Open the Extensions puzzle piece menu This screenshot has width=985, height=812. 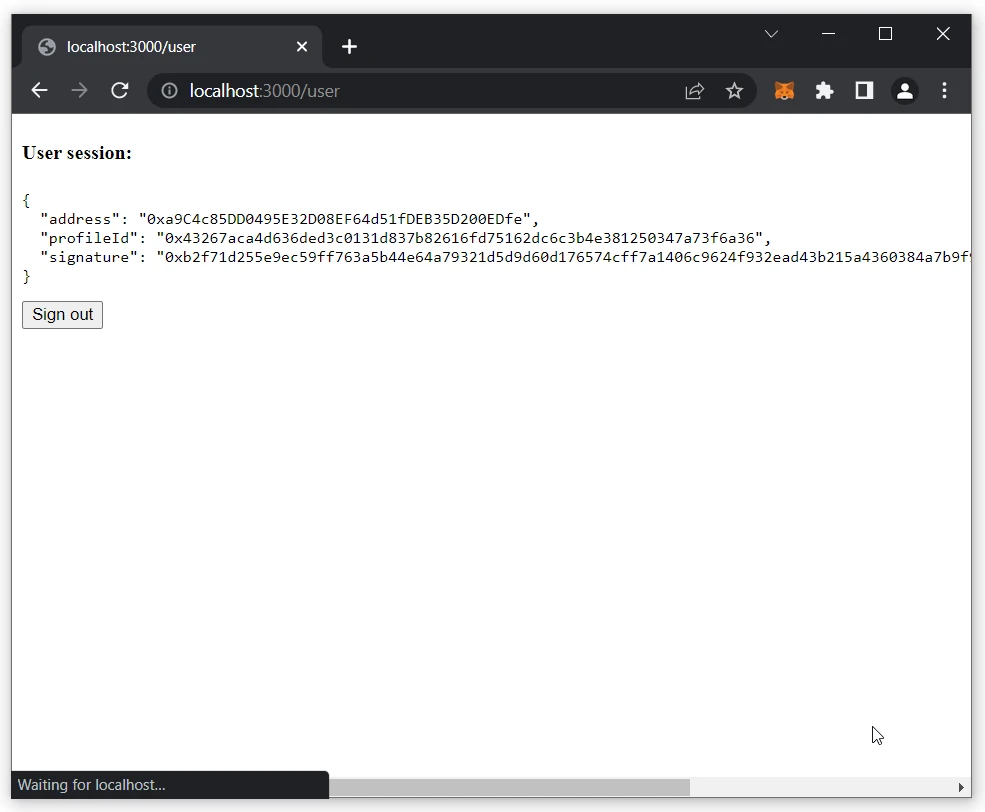[824, 91]
